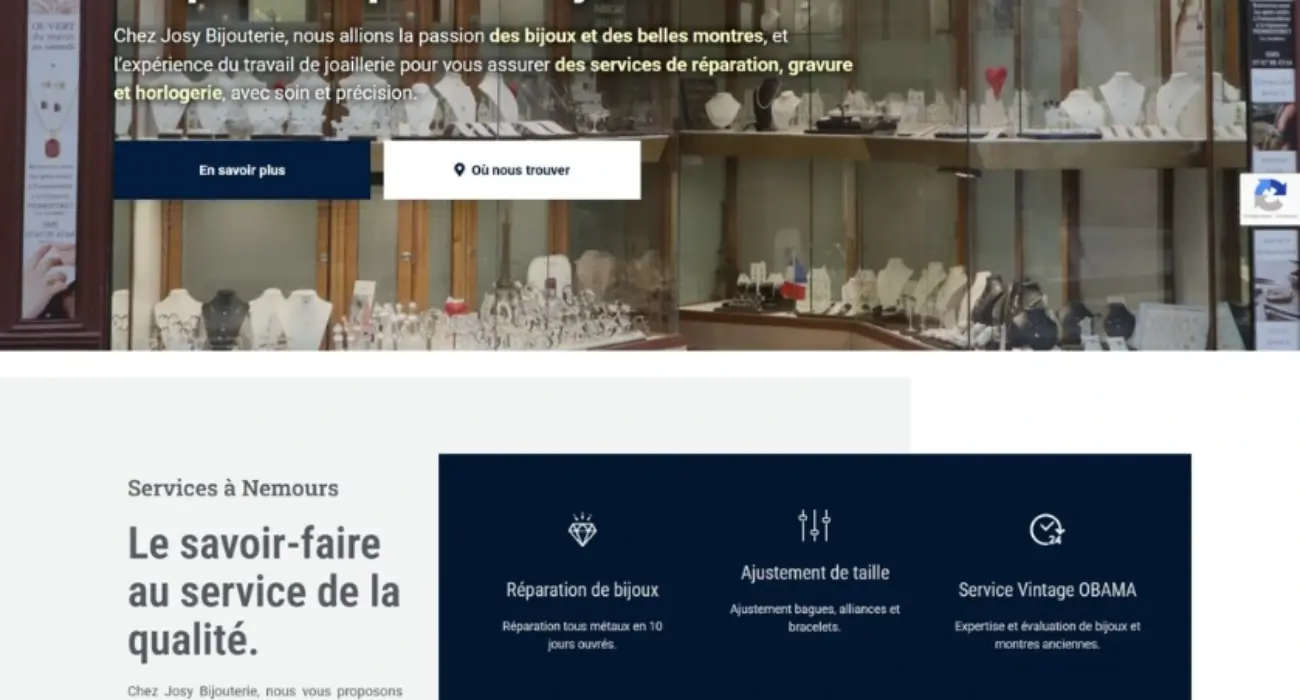Click the red heart in the shop window
Viewport: 1300px width, 700px height.
click(996, 80)
